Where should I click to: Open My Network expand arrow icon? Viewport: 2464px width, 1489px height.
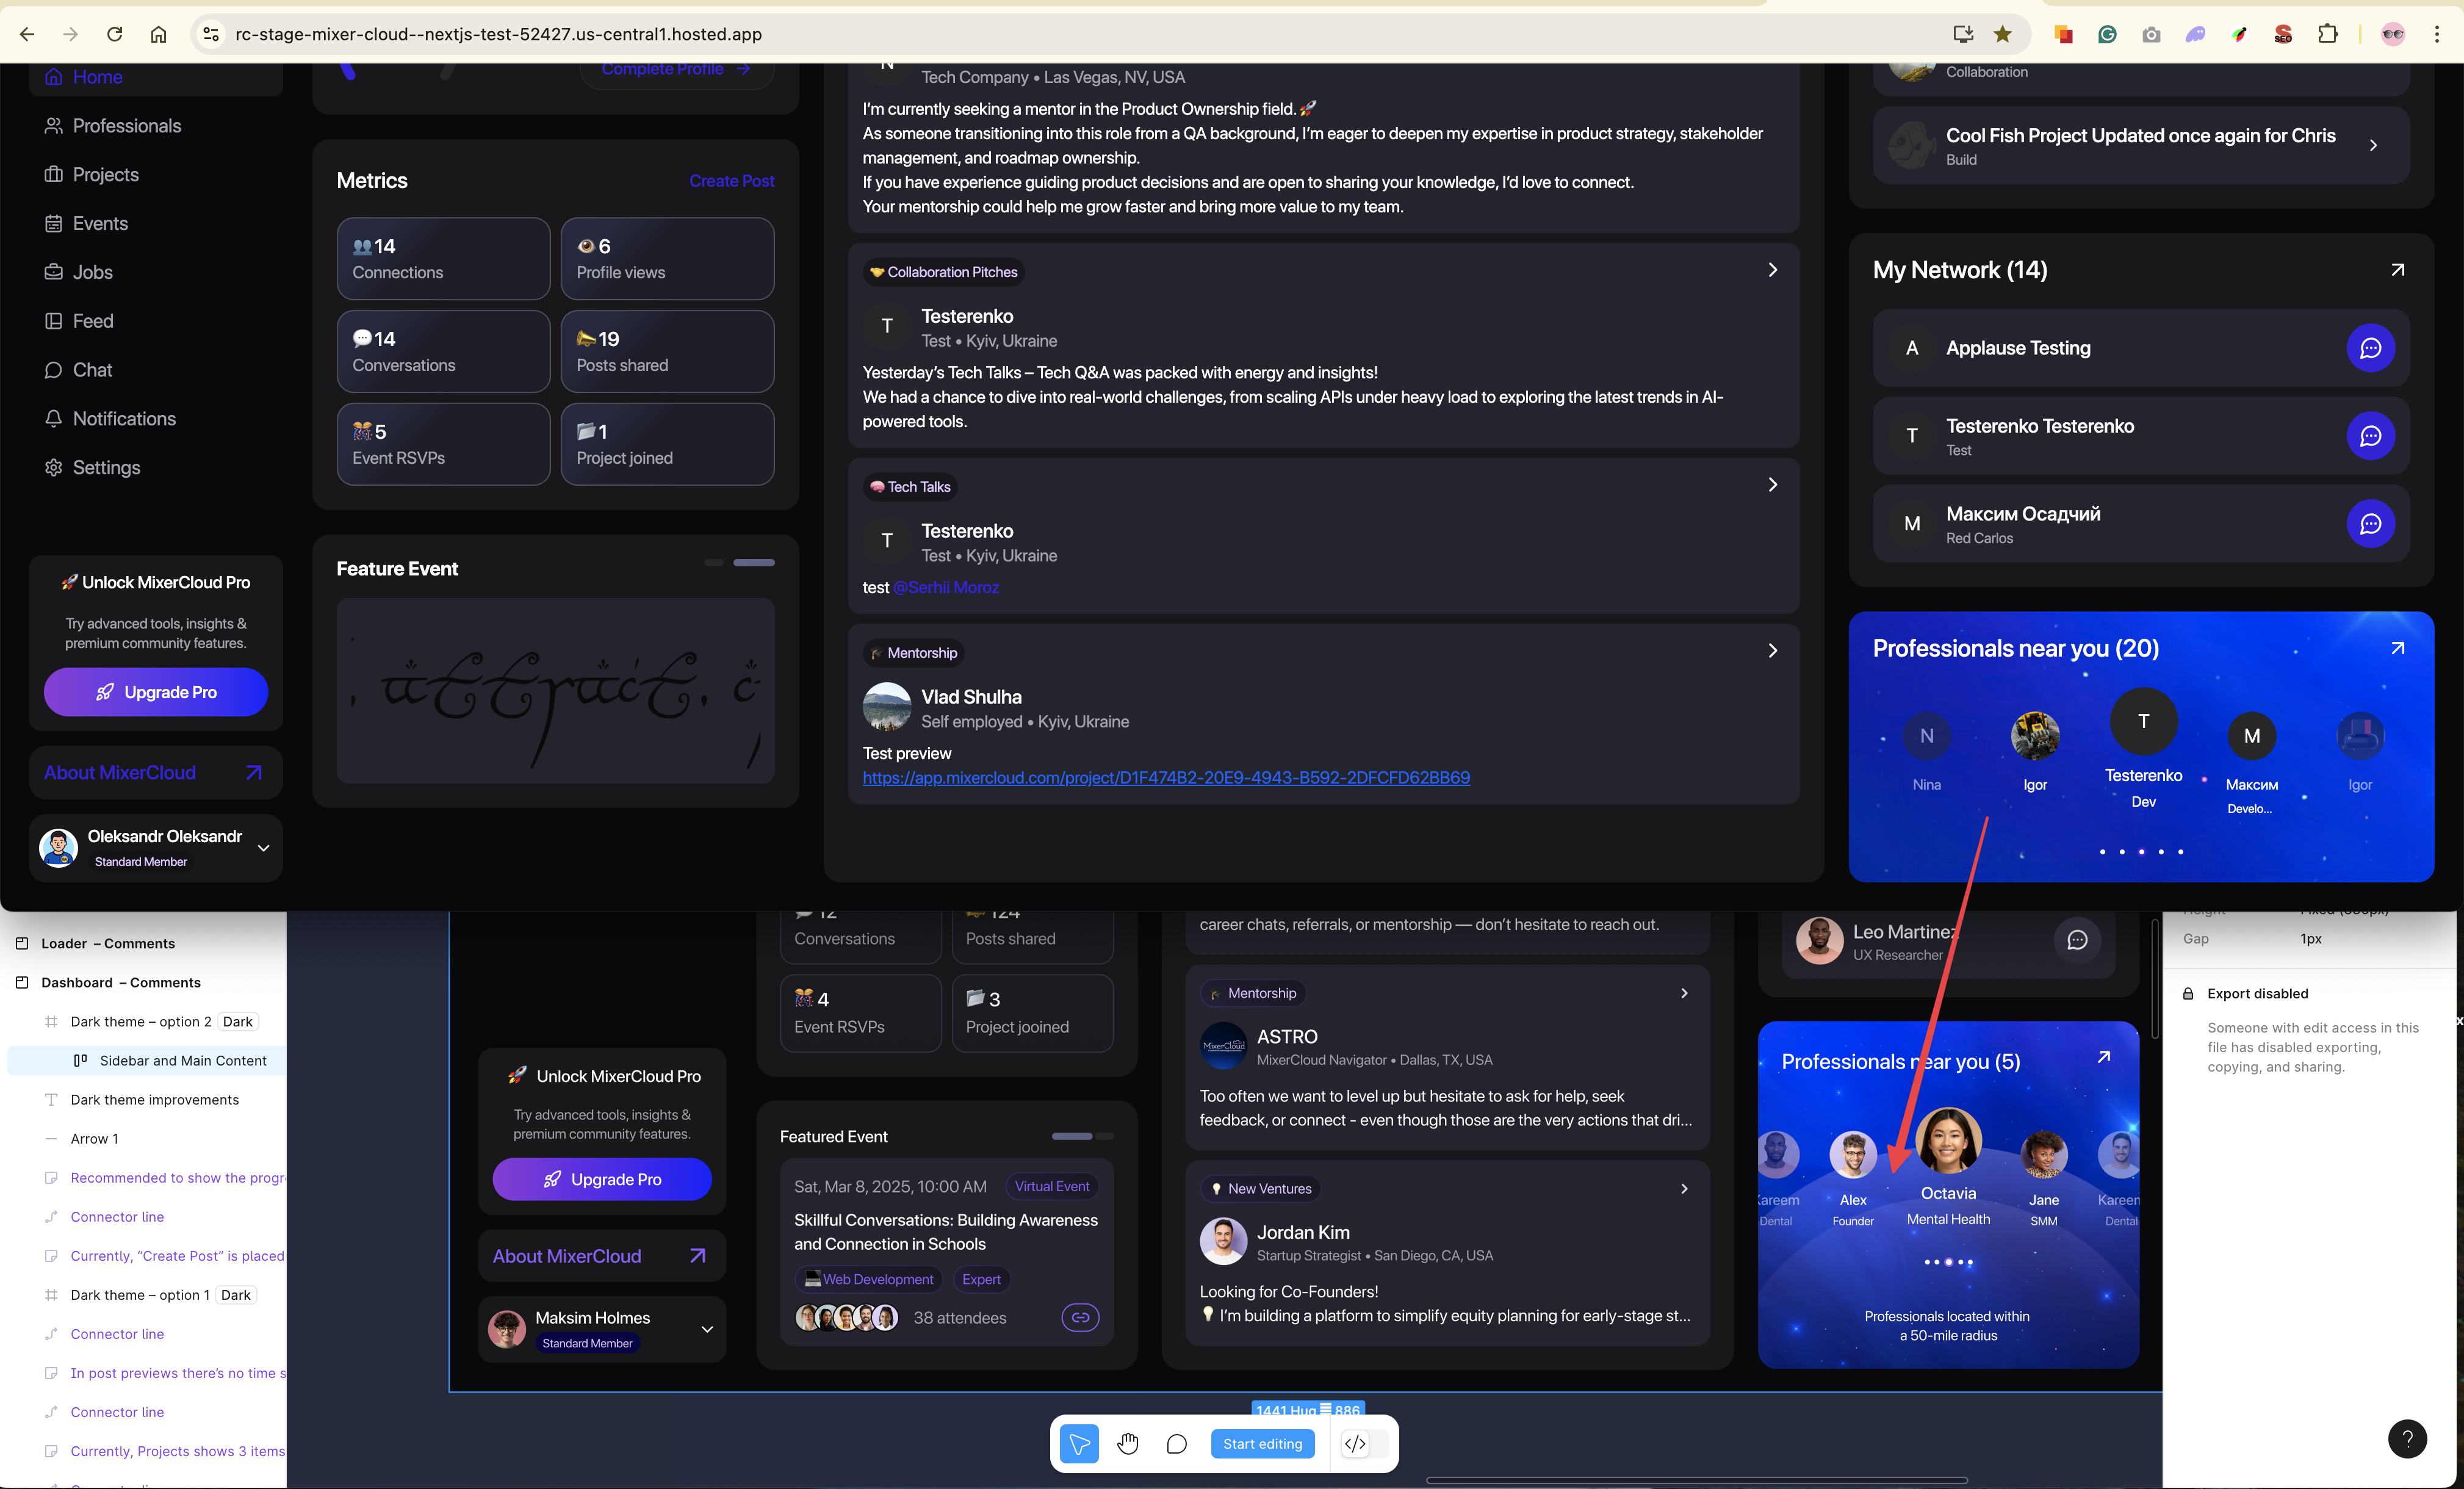click(x=2397, y=270)
